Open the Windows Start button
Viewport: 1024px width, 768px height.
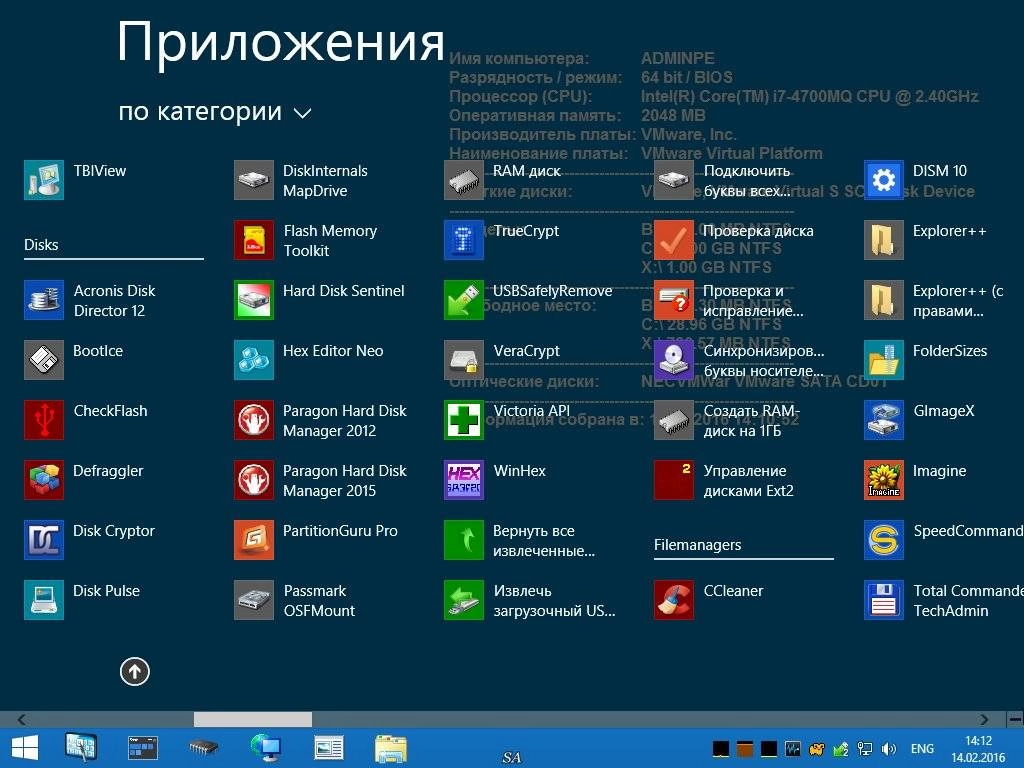click(25, 748)
